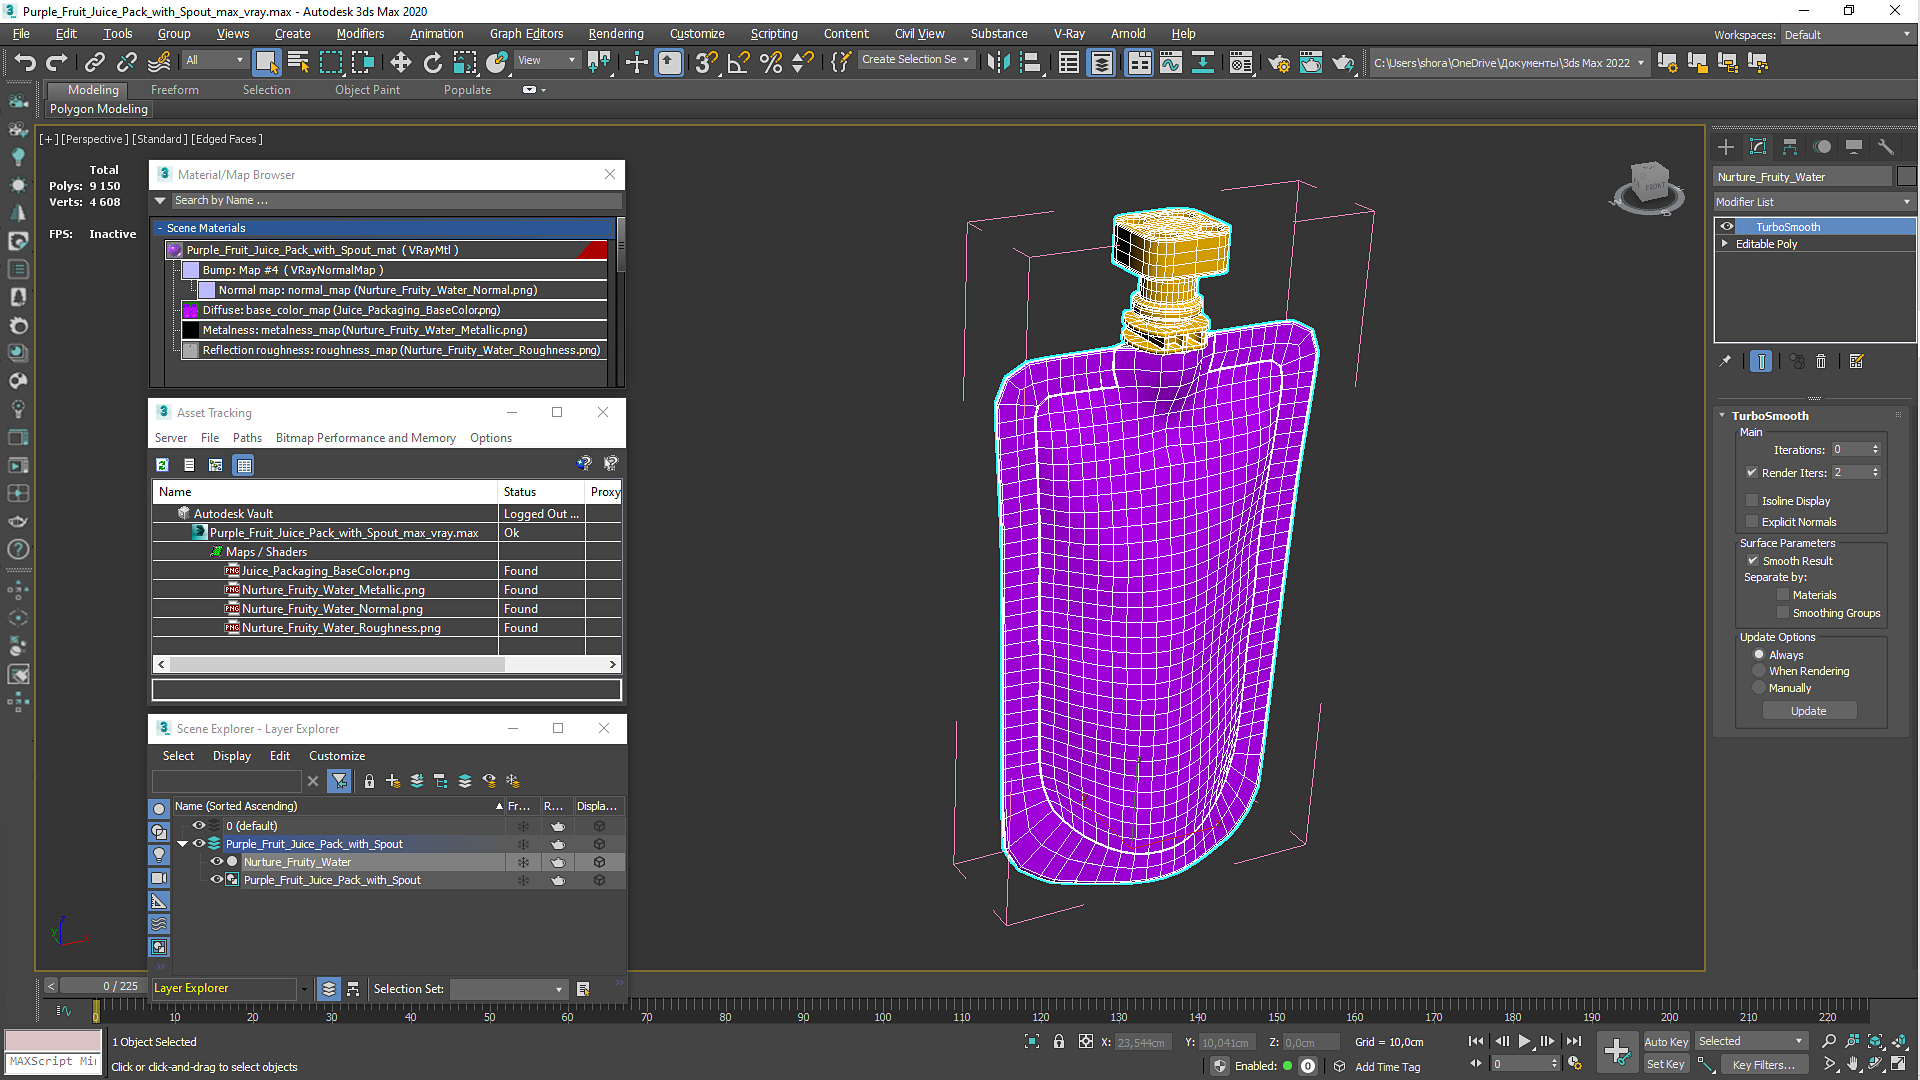1920x1080 pixels.
Task: Remove modifier with the trash icon
Action: coord(1821,361)
